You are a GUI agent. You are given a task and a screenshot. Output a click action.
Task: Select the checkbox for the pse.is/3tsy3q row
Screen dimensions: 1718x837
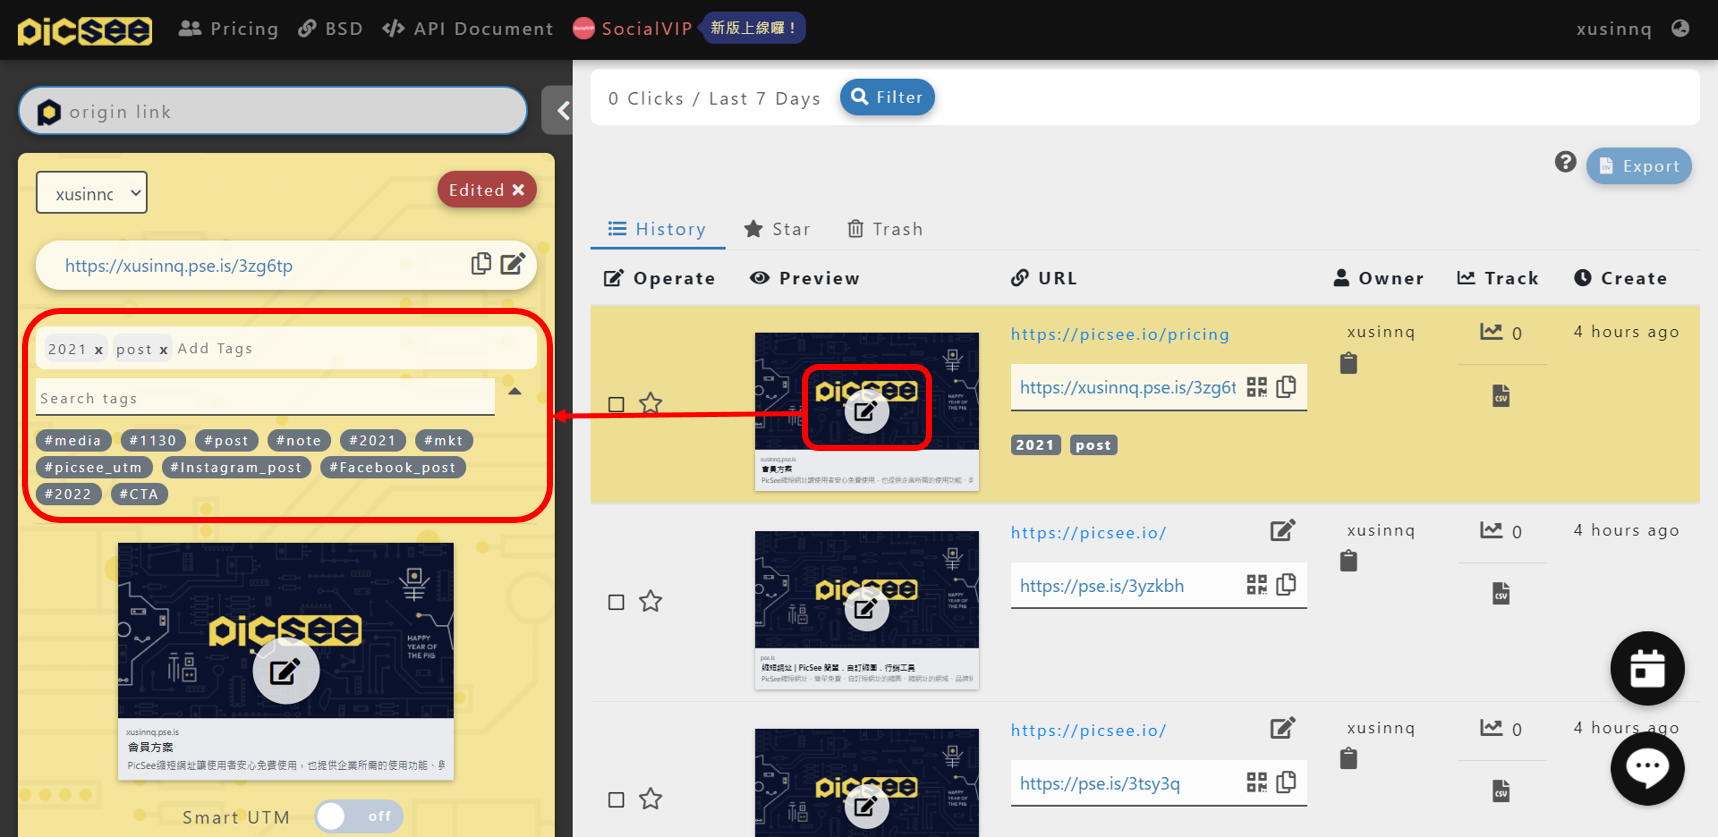coord(616,800)
